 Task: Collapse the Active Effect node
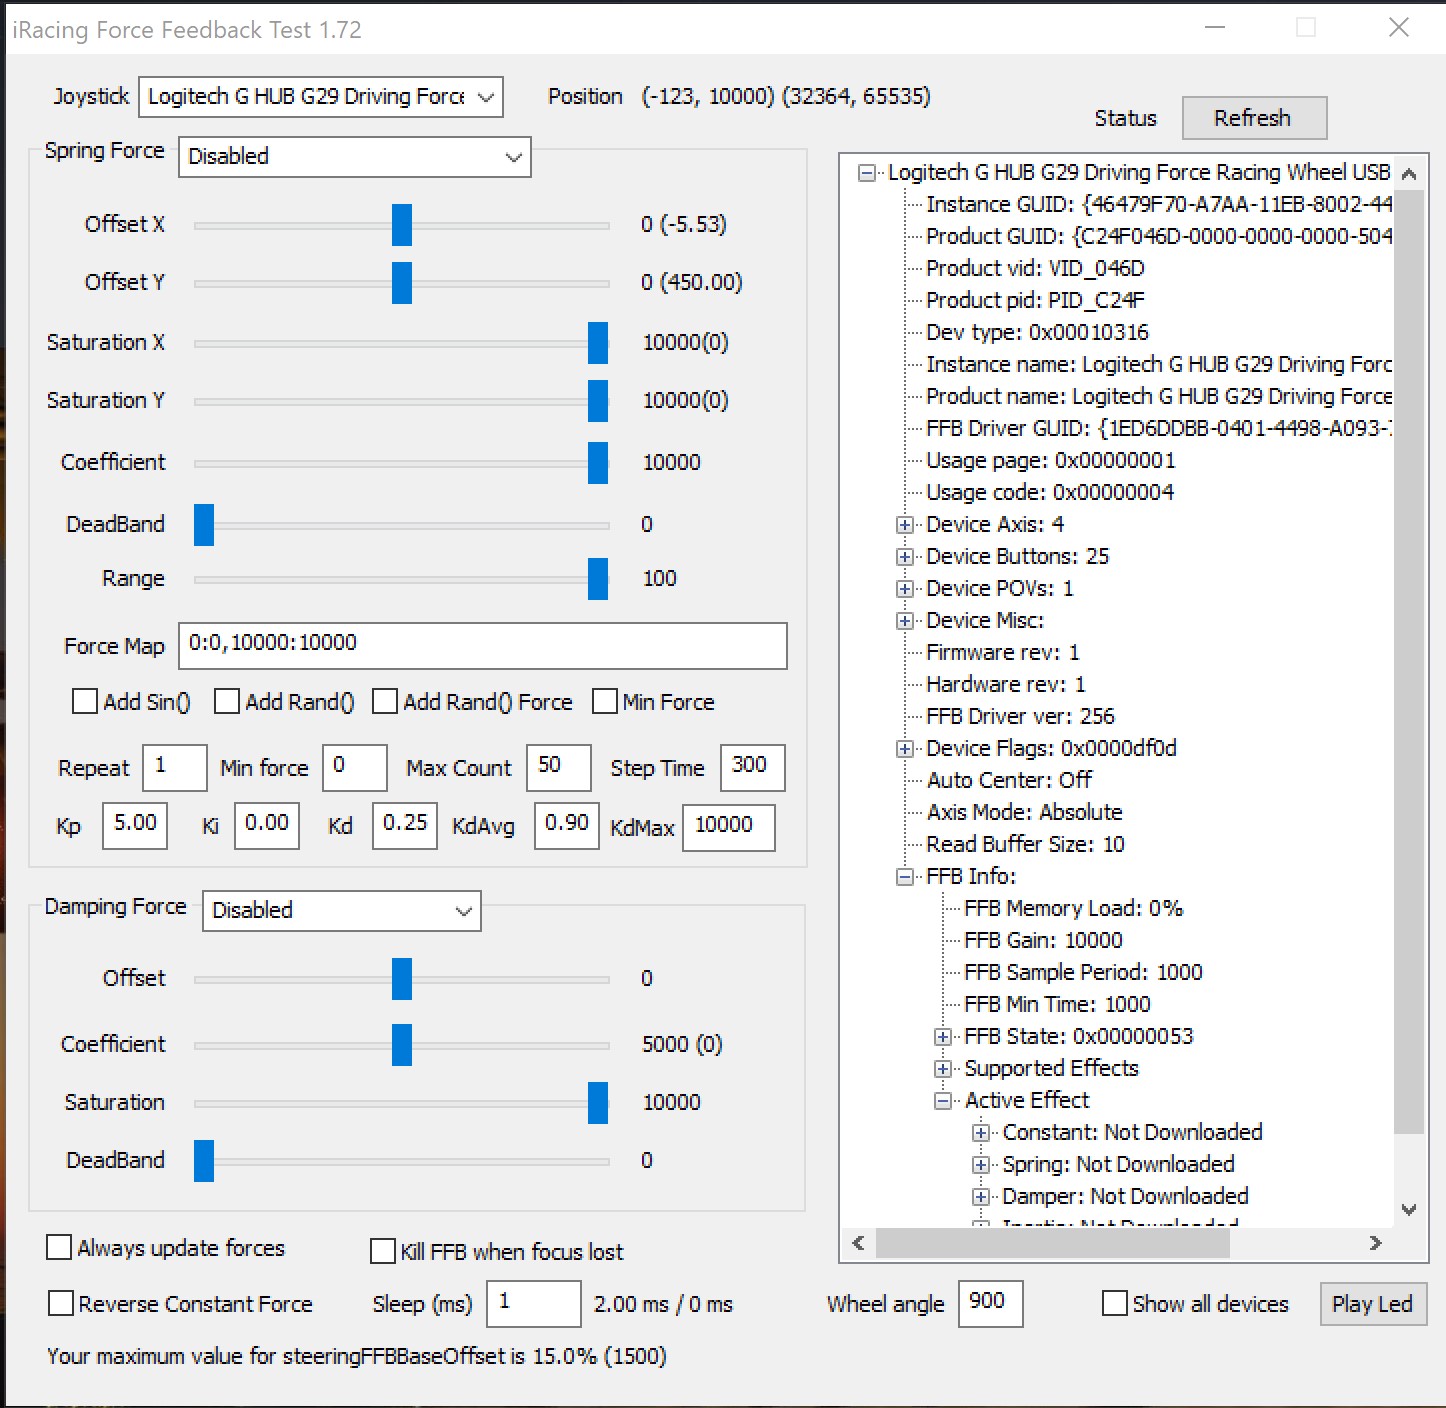coord(943,1101)
